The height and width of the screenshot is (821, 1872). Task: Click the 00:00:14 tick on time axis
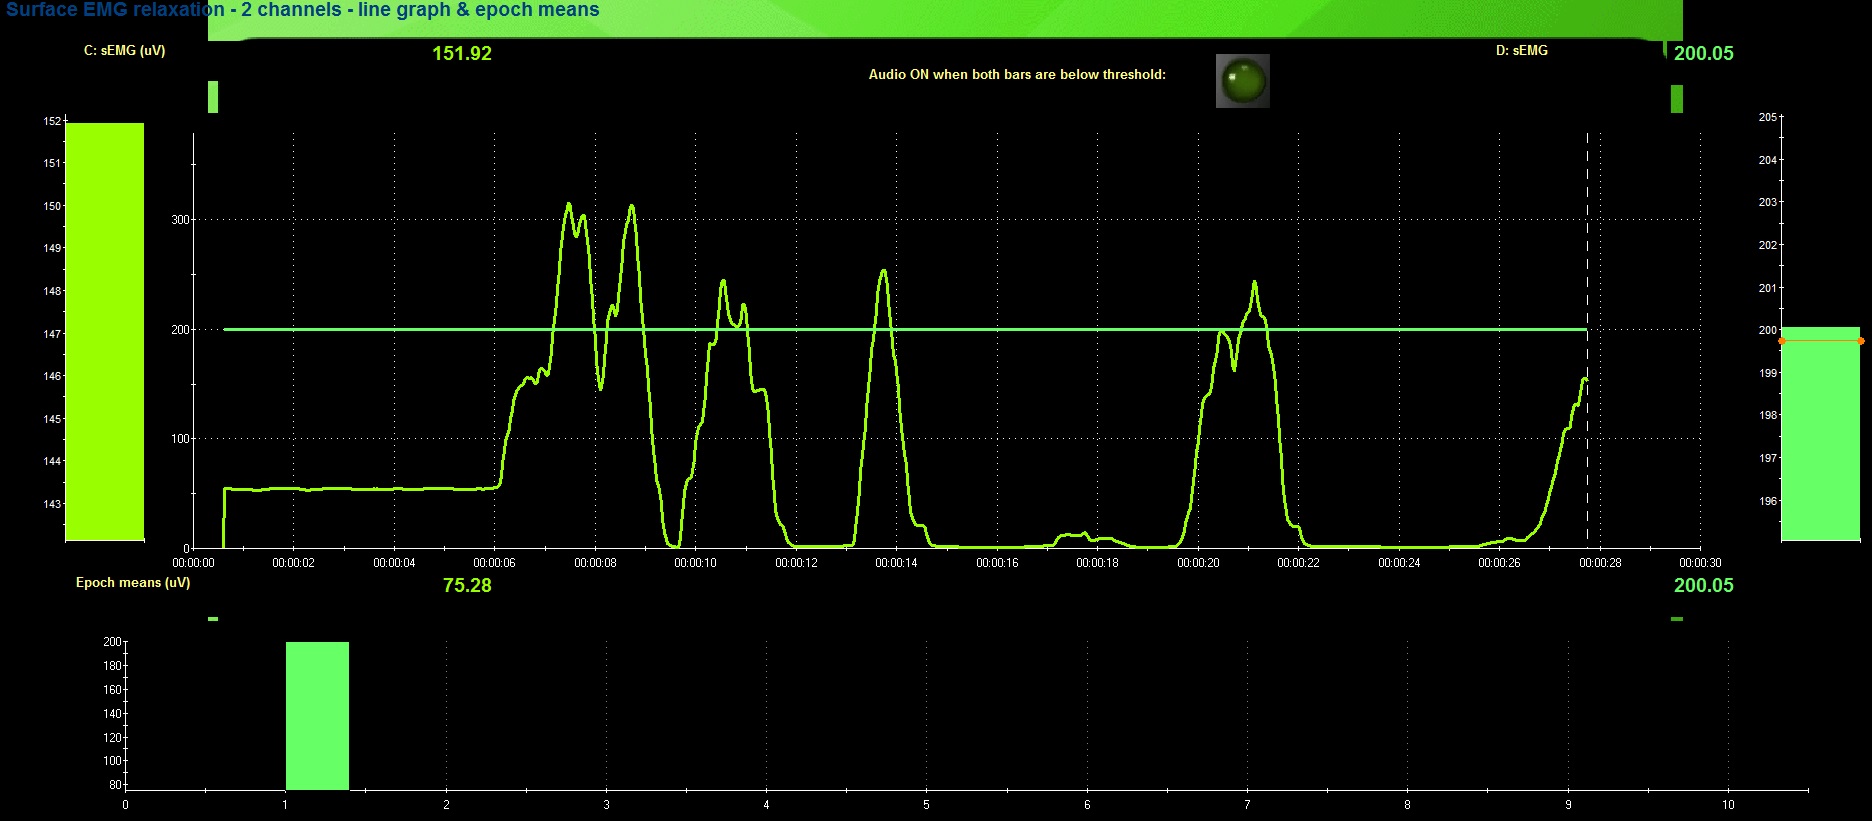tap(896, 563)
